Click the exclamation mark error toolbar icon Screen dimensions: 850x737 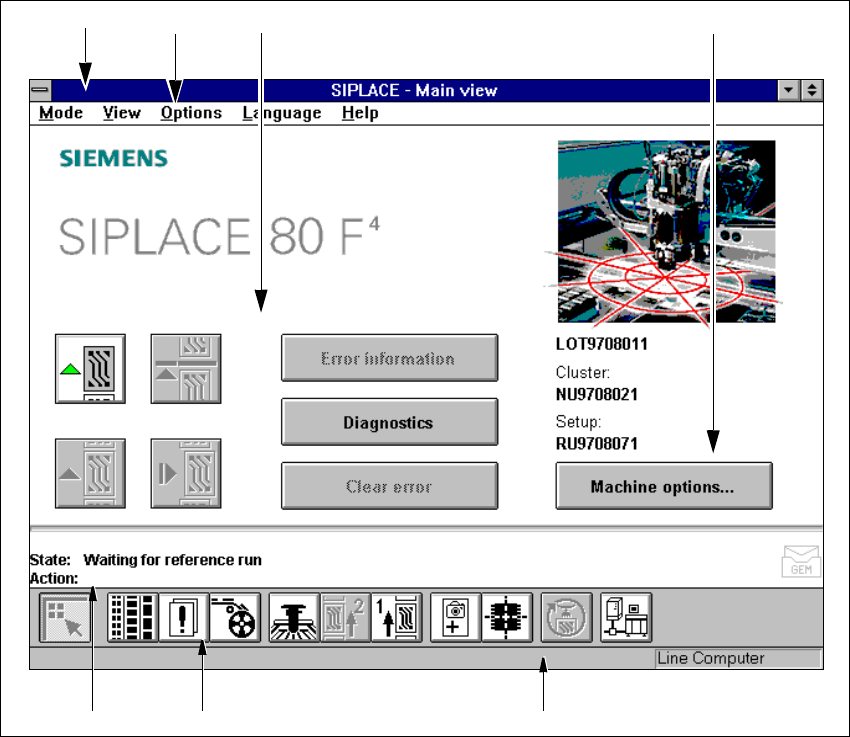click(x=183, y=618)
